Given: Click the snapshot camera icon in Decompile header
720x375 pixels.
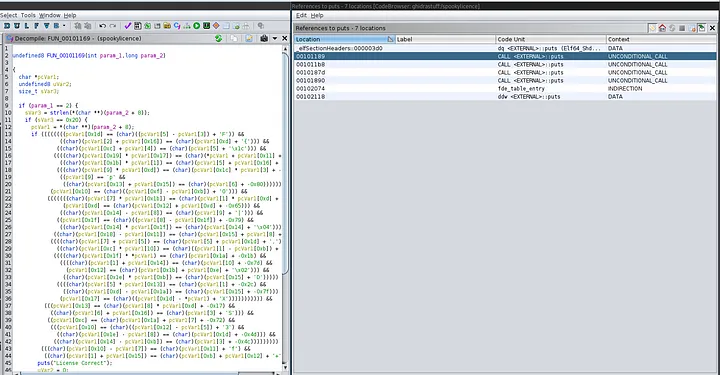Looking at the screenshot, I should pyautogui.click(x=264, y=38).
